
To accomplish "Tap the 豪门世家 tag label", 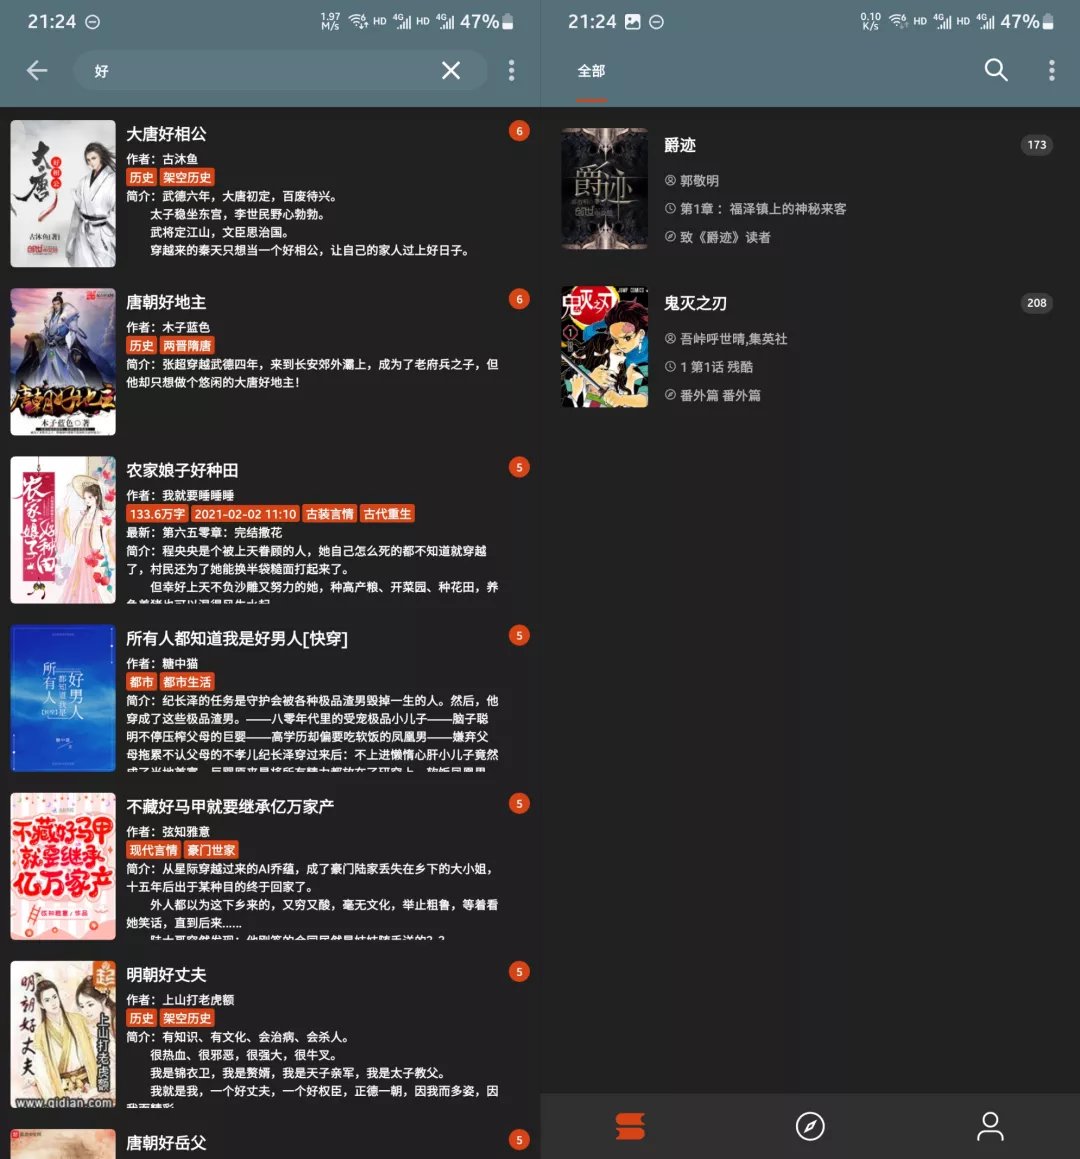I will coord(211,850).
